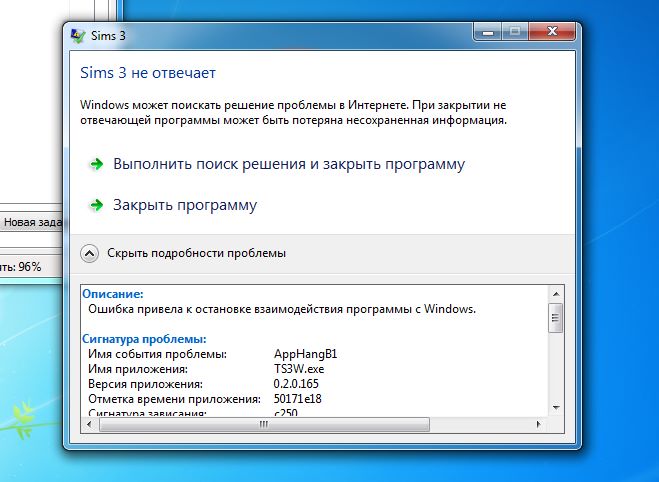Click the '0.2.0.165' version value
Screen dimensions: 659x482
296,384
